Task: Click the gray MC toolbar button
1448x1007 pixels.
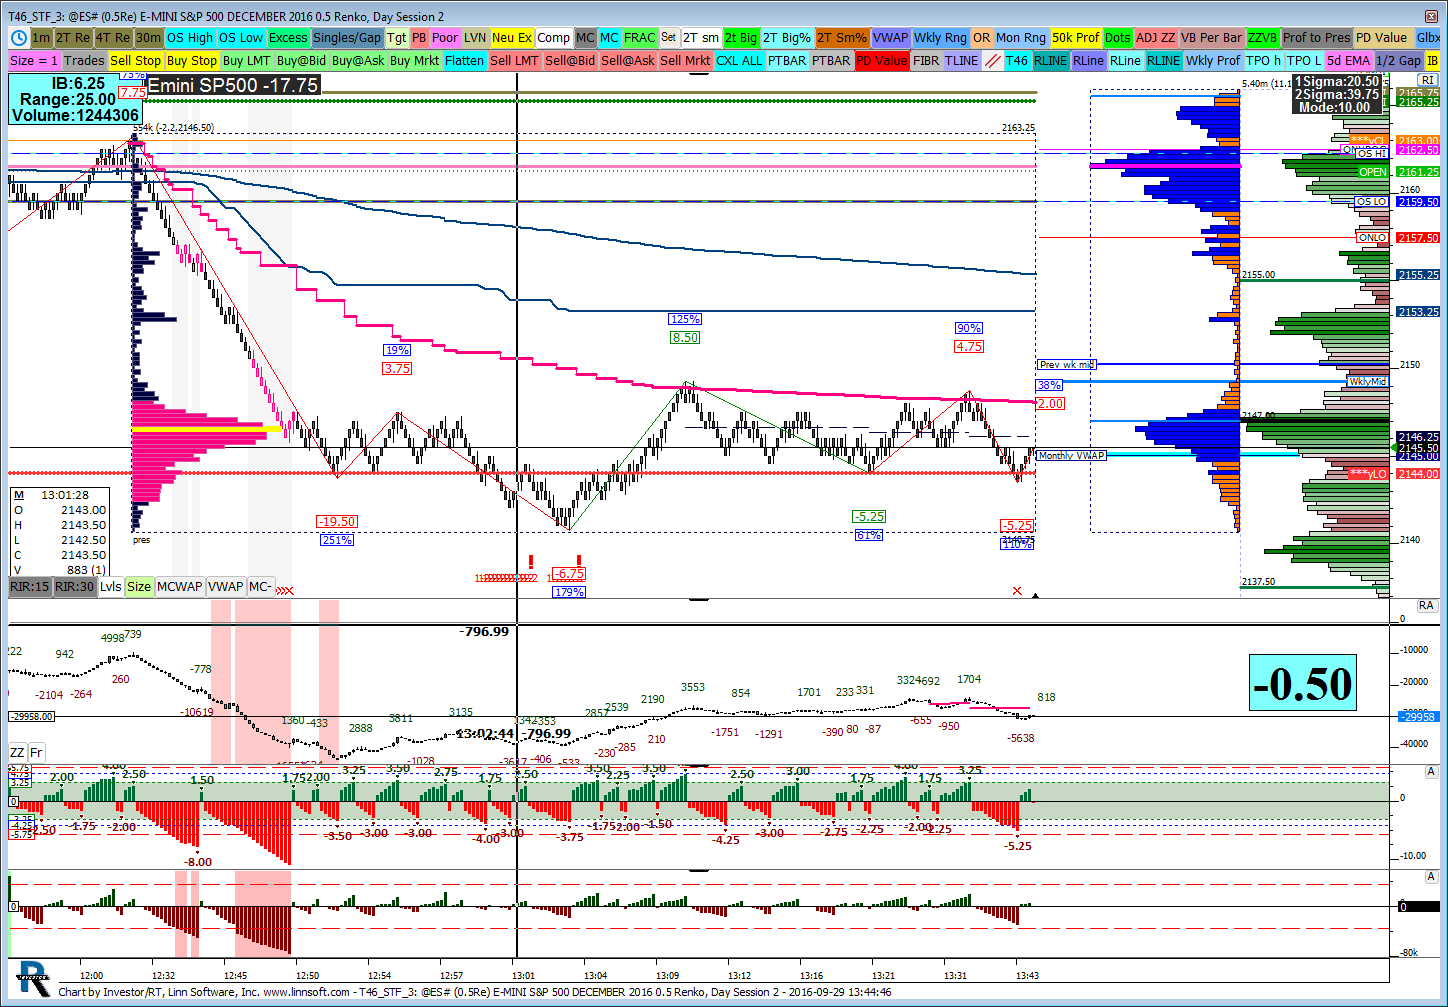Action: 585,38
